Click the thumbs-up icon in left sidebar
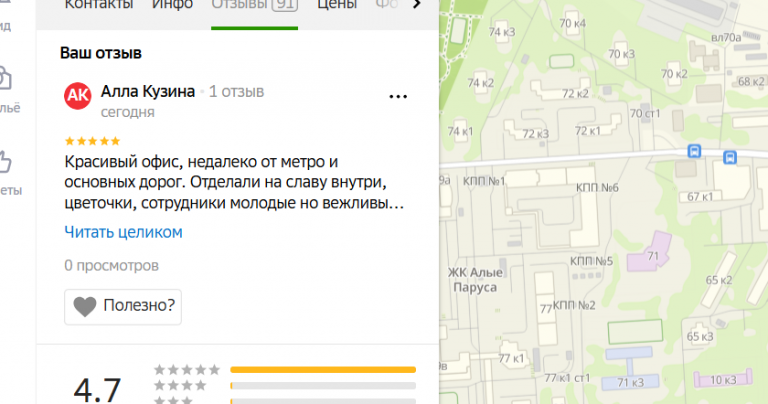 [x=4, y=162]
